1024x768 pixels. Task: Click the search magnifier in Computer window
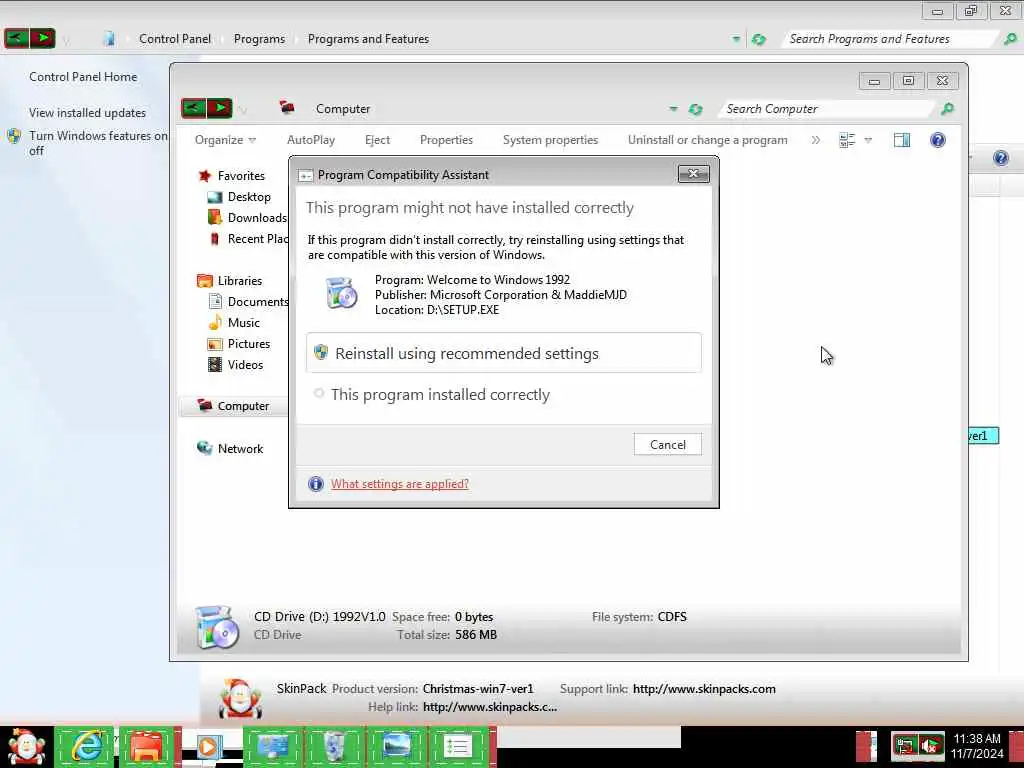pyautogui.click(x=948, y=109)
